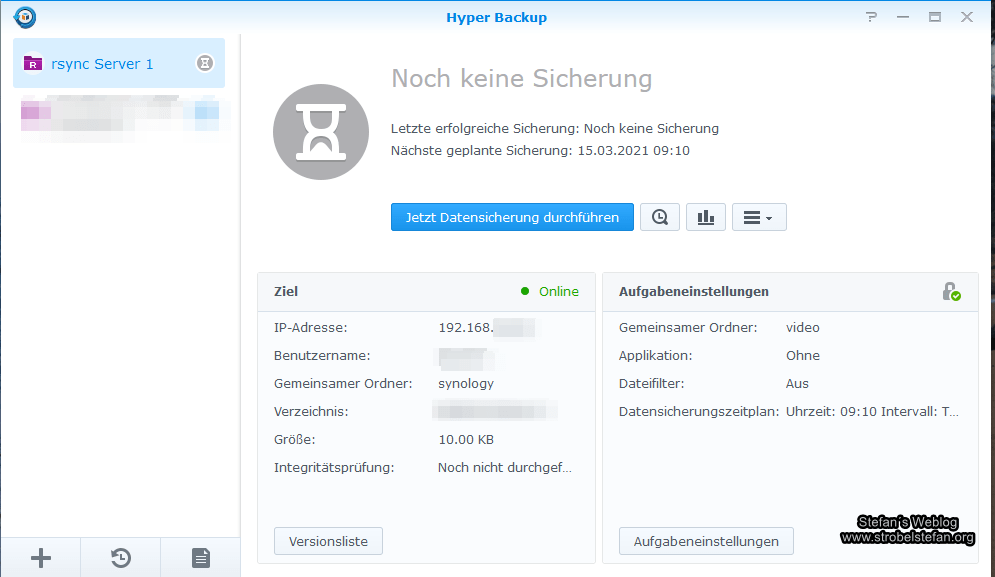View backup statistics with the bar chart icon
This screenshot has height=577, width=995.
(706, 216)
